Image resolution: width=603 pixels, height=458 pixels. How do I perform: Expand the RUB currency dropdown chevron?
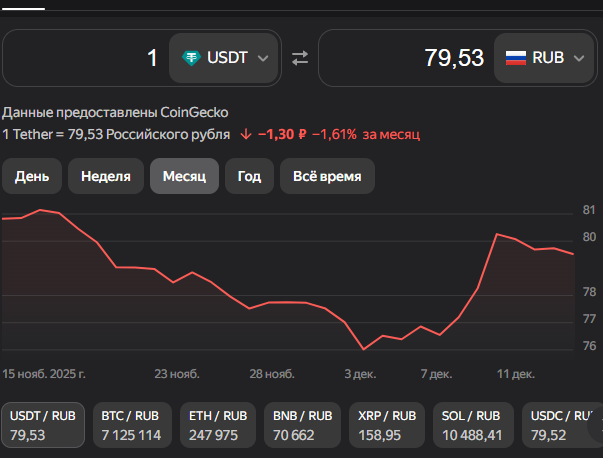point(579,58)
